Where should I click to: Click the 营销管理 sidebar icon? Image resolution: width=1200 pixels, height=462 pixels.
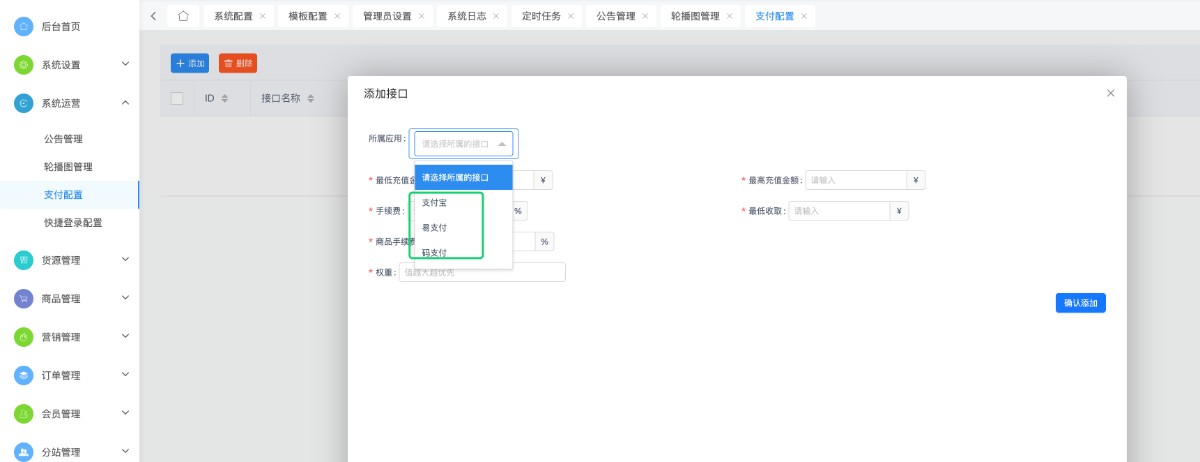(24, 337)
